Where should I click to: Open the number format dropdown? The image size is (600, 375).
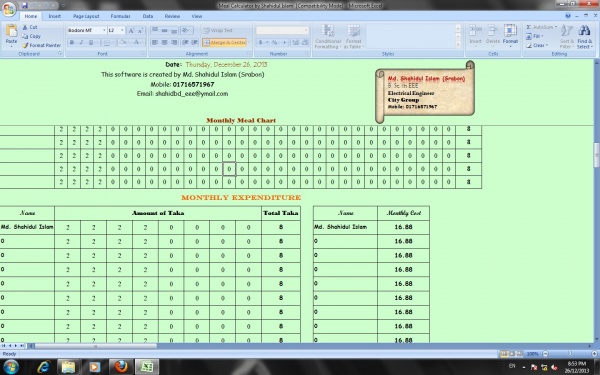pyautogui.click(x=306, y=30)
